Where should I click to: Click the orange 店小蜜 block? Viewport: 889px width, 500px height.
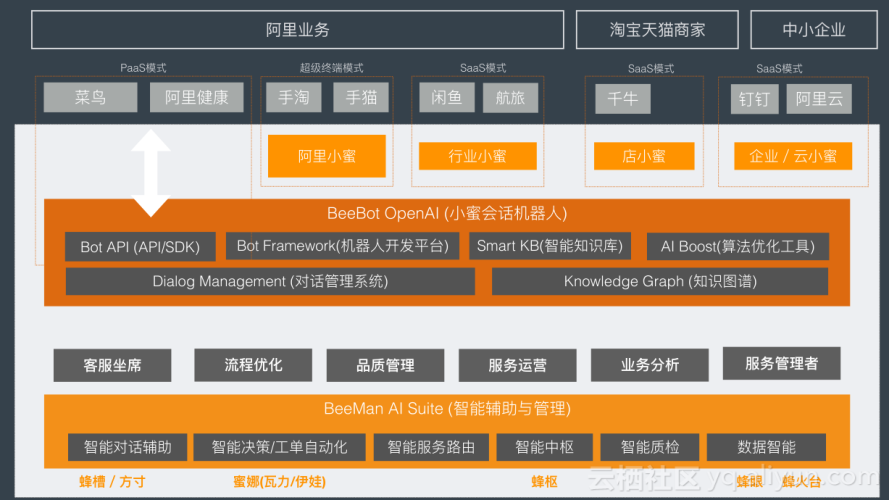pyautogui.click(x=644, y=156)
